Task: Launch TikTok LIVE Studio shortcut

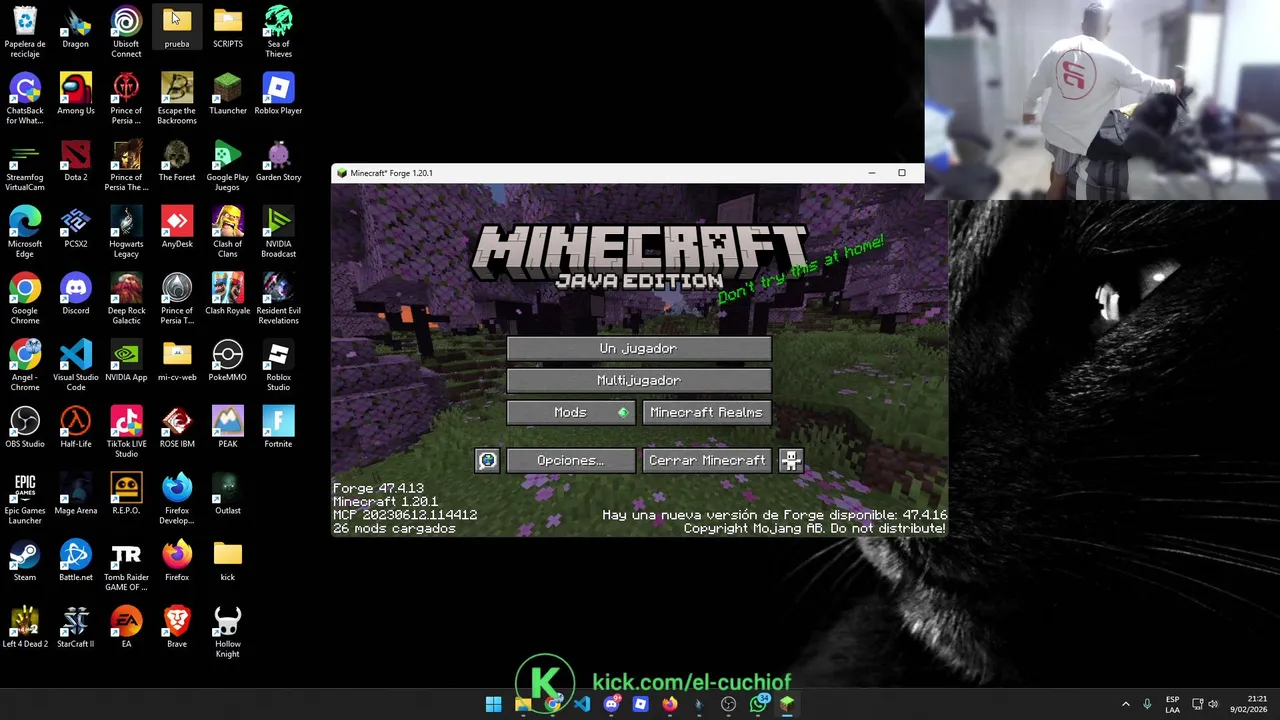Action: pyautogui.click(x=126, y=432)
